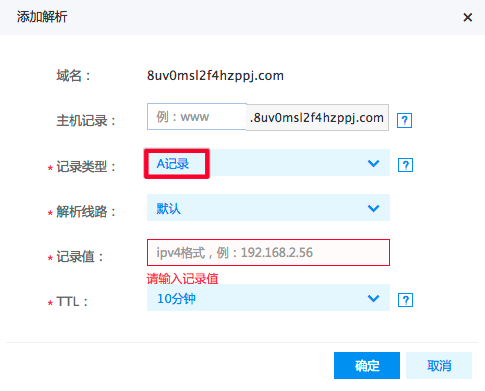Click the TTL label
485x391 pixels.
coord(72,302)
